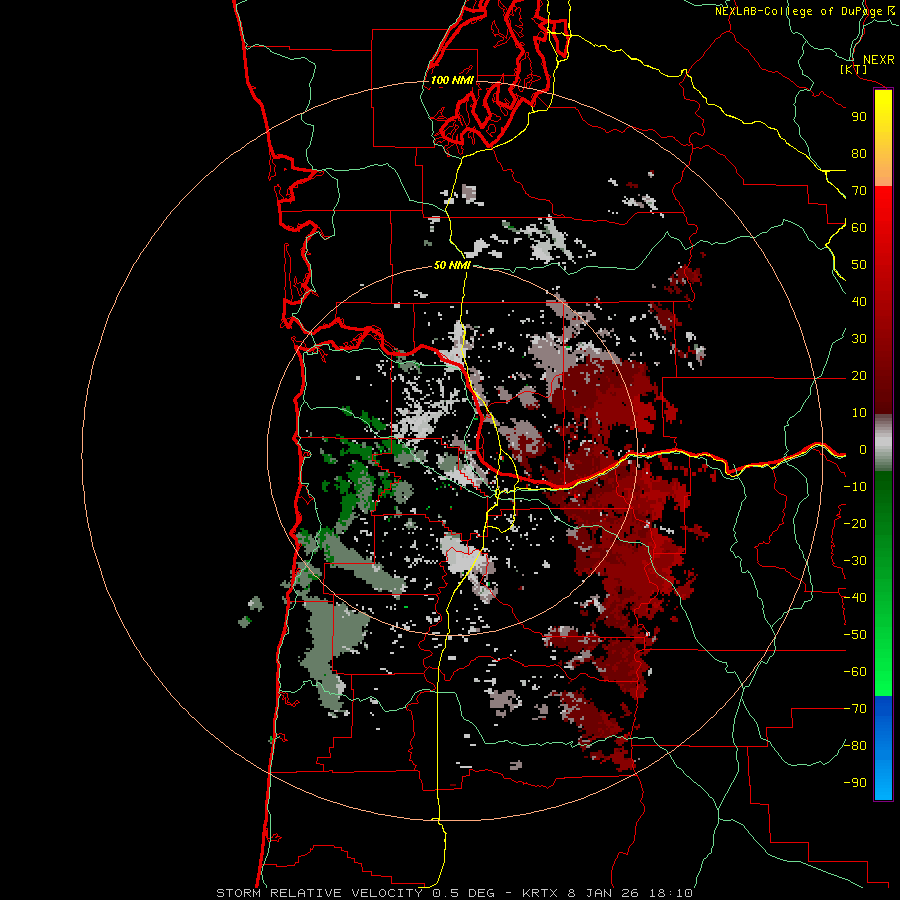Click the -80 value on velocity scale
The image size is (900, 900).
(855, 746)
